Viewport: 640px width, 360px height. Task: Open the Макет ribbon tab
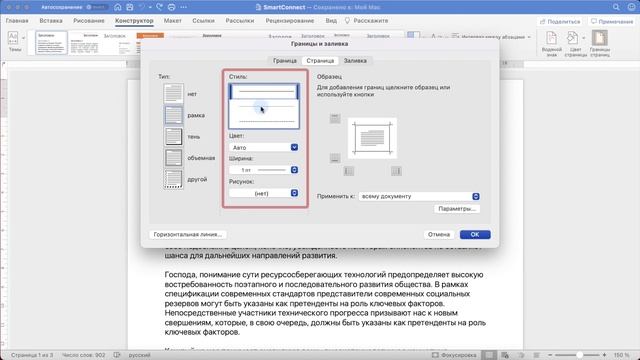[x=173, y=20]
